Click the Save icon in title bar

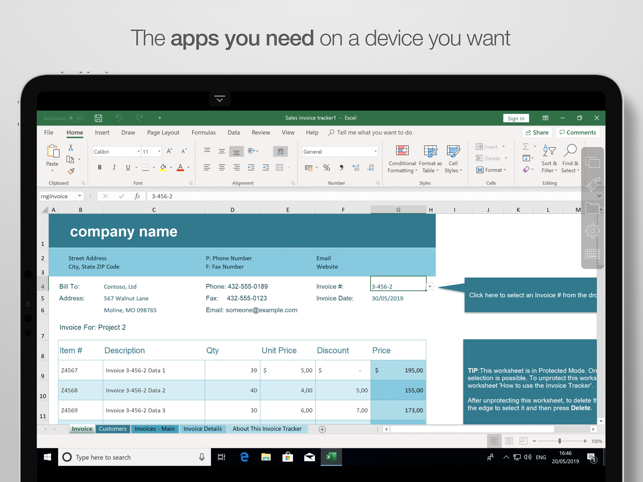pos(98,118)
